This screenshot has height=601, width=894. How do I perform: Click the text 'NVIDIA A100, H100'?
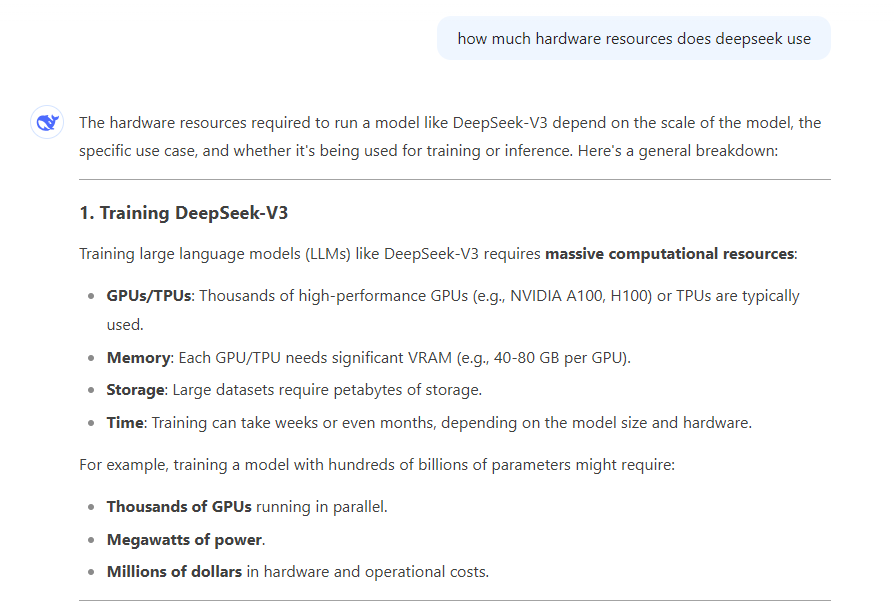[x=579, y=296]
